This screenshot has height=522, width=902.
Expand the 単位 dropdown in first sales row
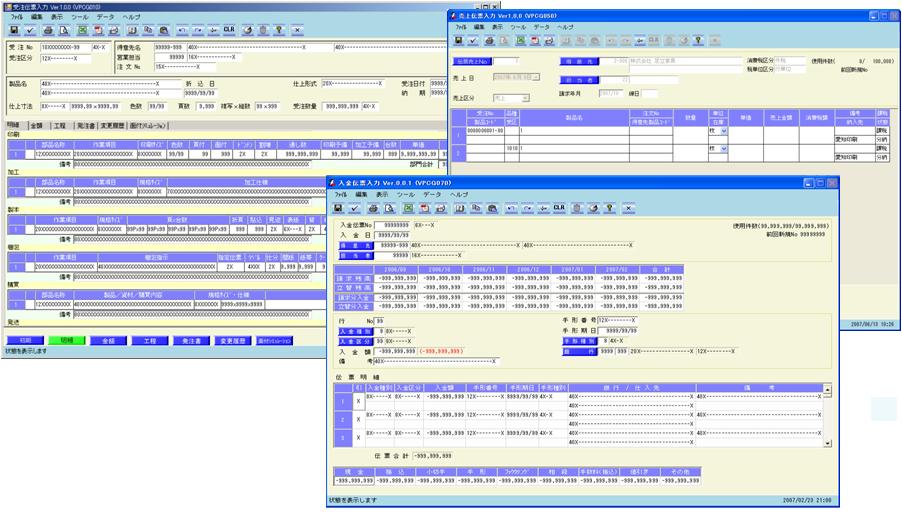click(x=723, y=131)
